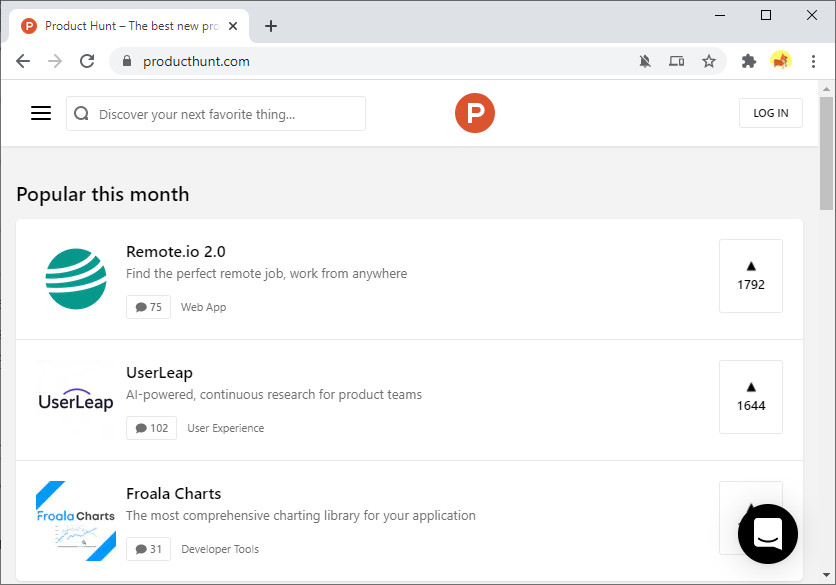Bookmark this page with the star icon

(709, 61)
